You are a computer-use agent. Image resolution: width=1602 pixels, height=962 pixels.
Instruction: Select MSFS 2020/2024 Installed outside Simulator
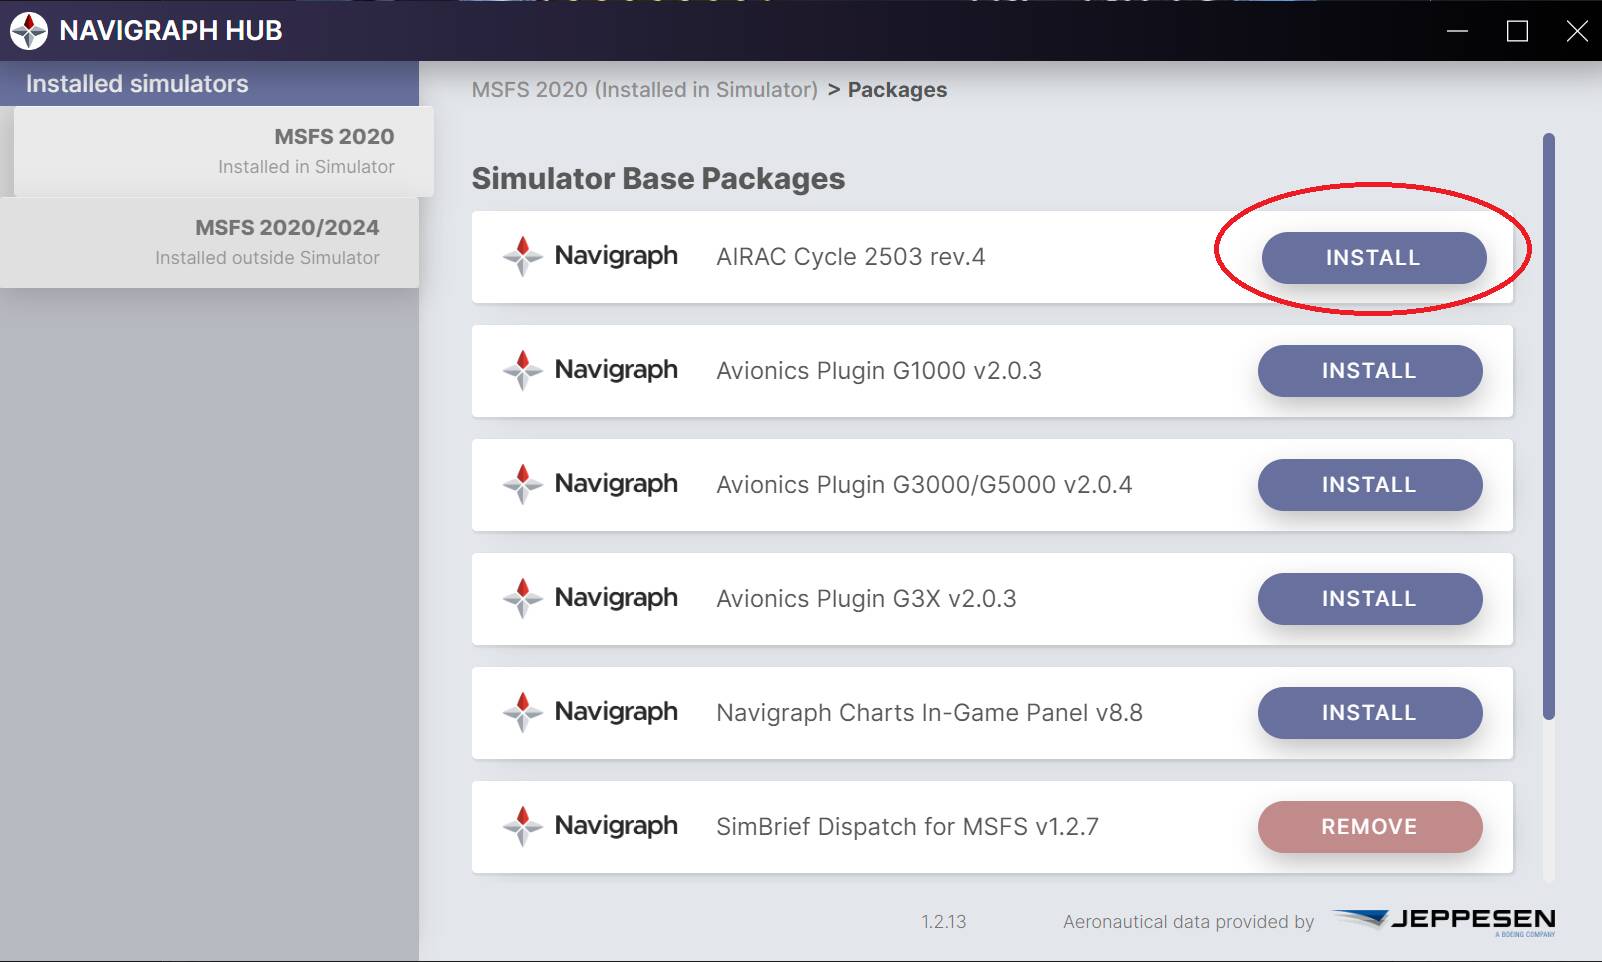(210, 243)
